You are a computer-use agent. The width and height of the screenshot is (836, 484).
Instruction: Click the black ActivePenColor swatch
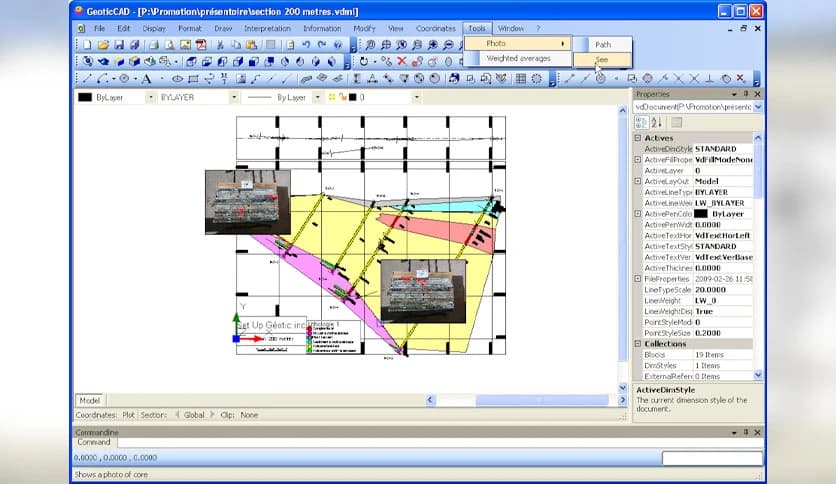(701, 214)
